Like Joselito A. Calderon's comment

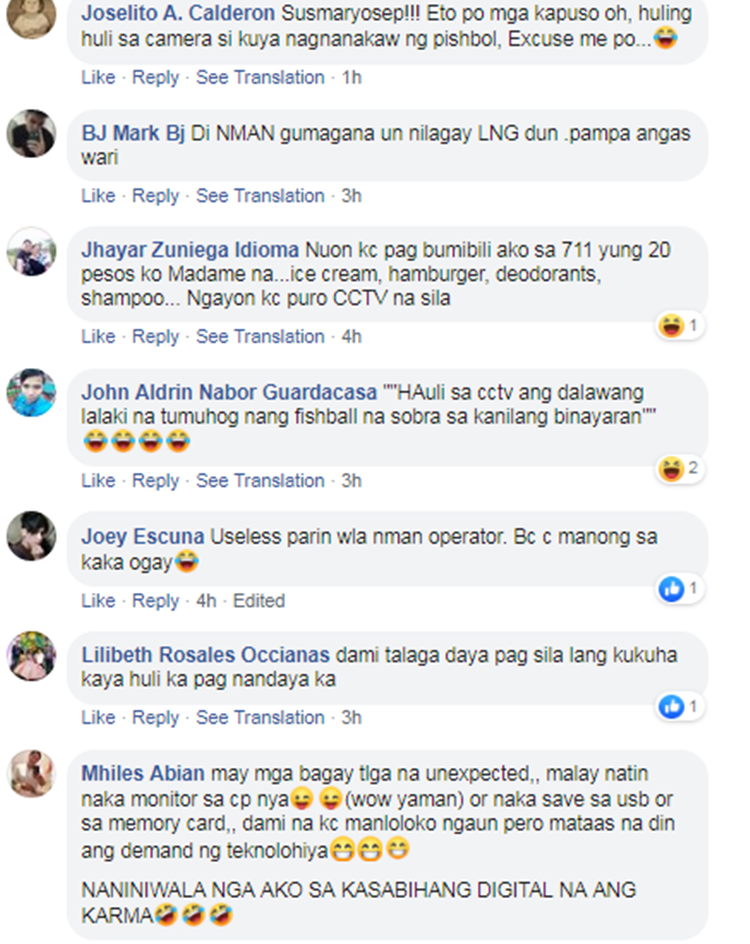[x=98, y=78]
